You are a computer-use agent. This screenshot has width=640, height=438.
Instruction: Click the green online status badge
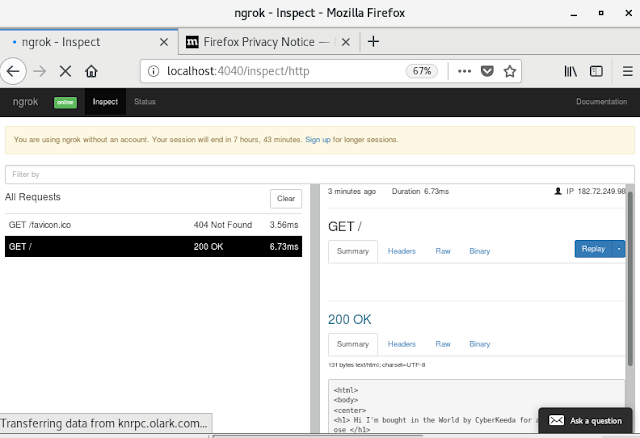(65, 102)
